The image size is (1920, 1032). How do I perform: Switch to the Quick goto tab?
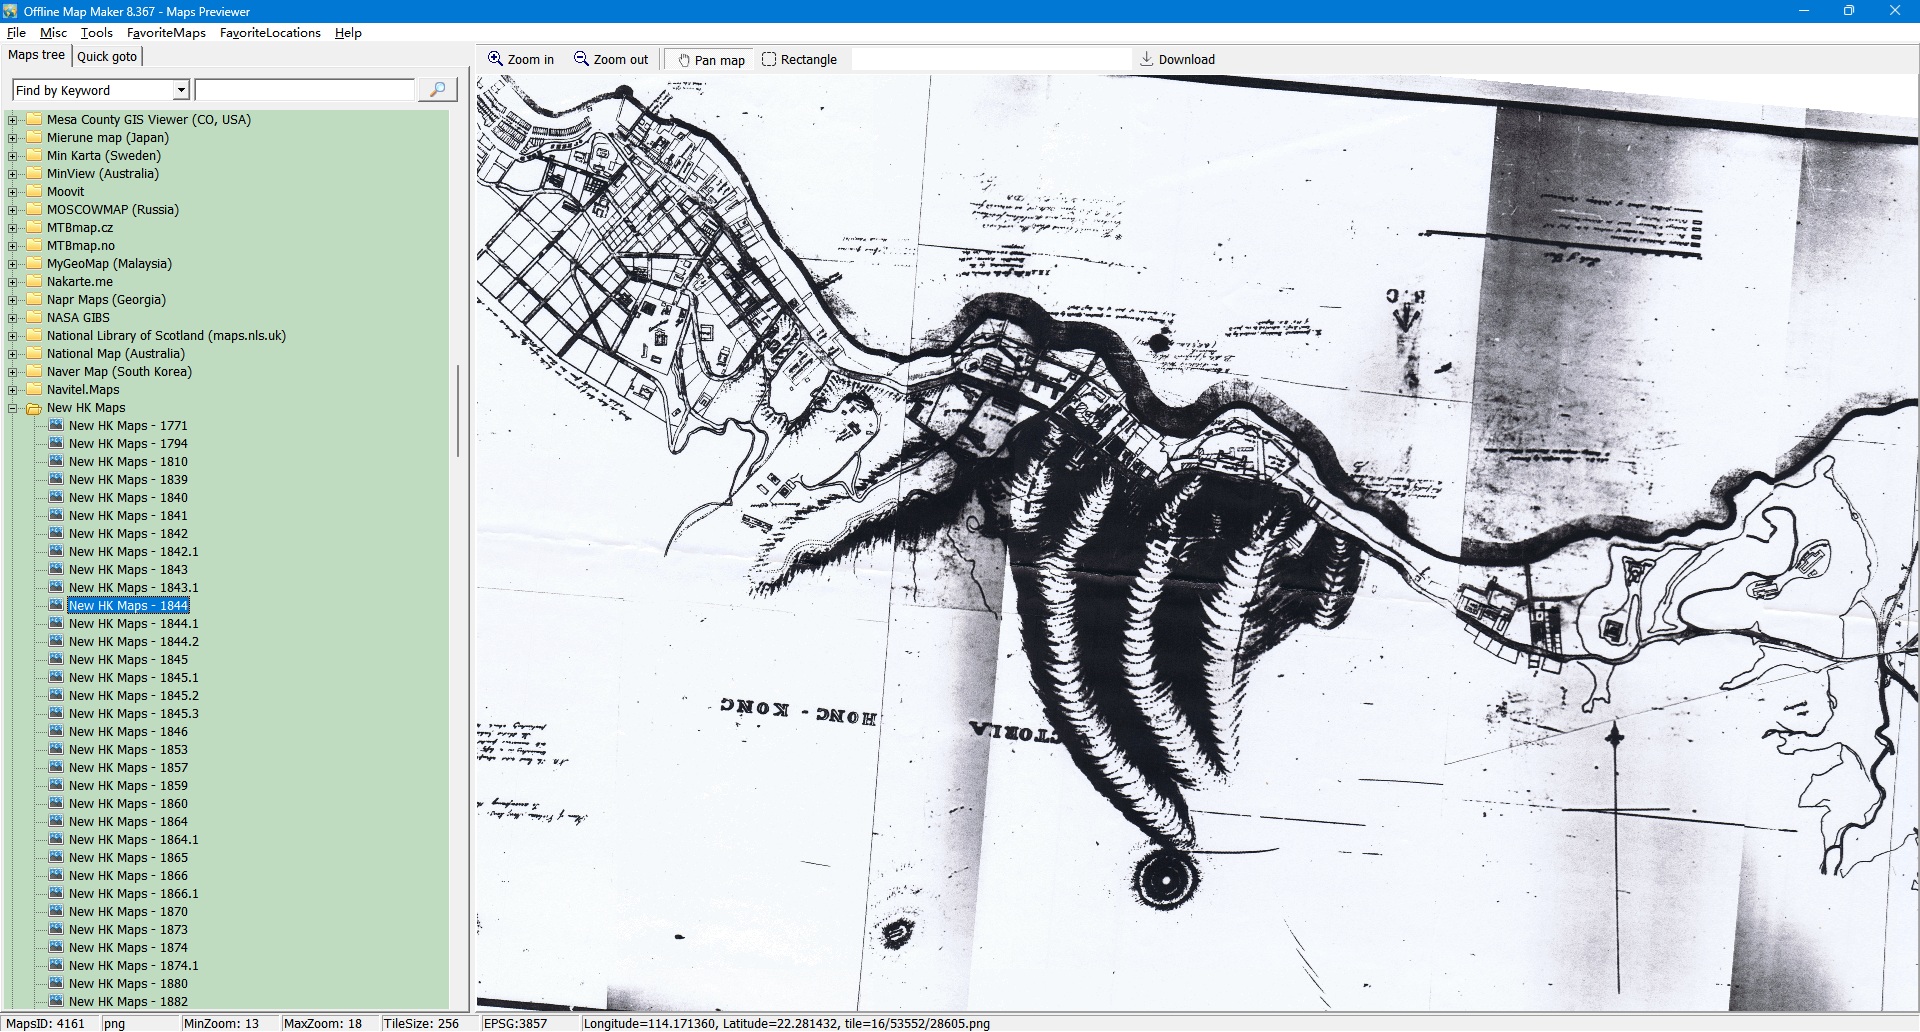(107, 56)
